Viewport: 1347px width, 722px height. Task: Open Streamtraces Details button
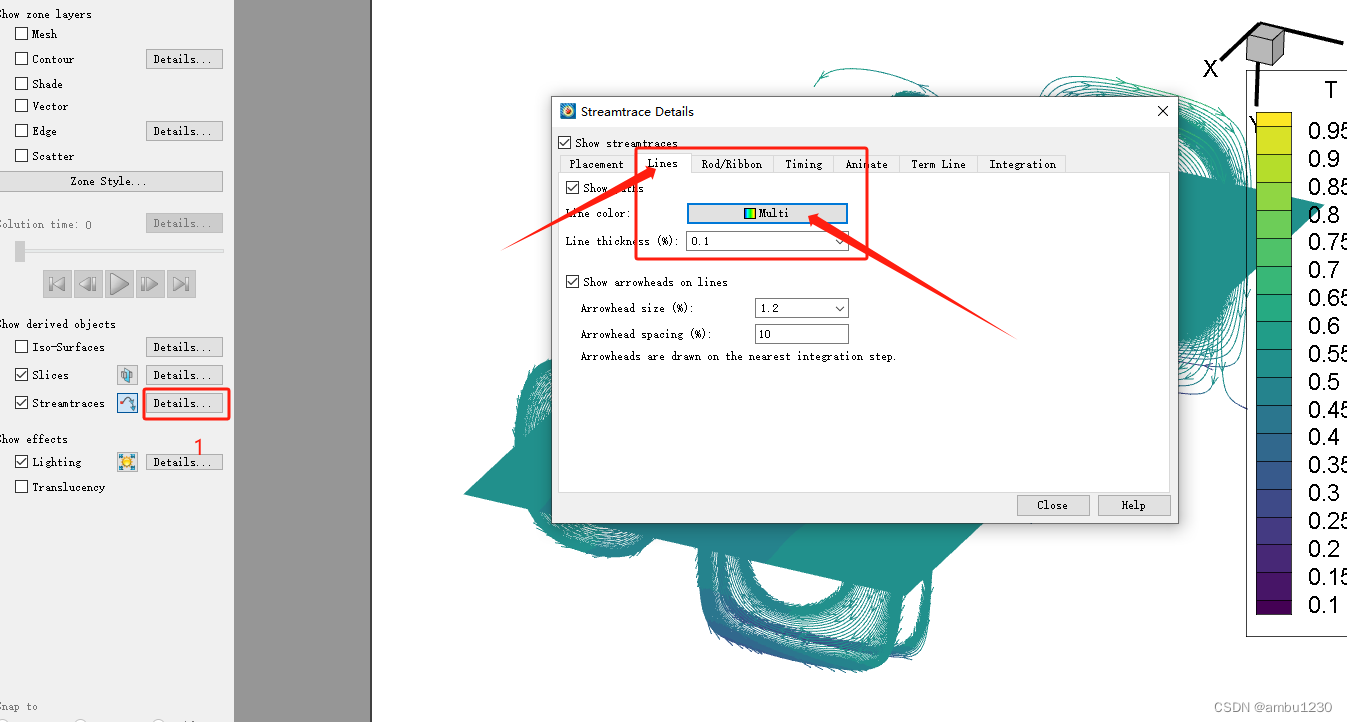pos(184,403)
